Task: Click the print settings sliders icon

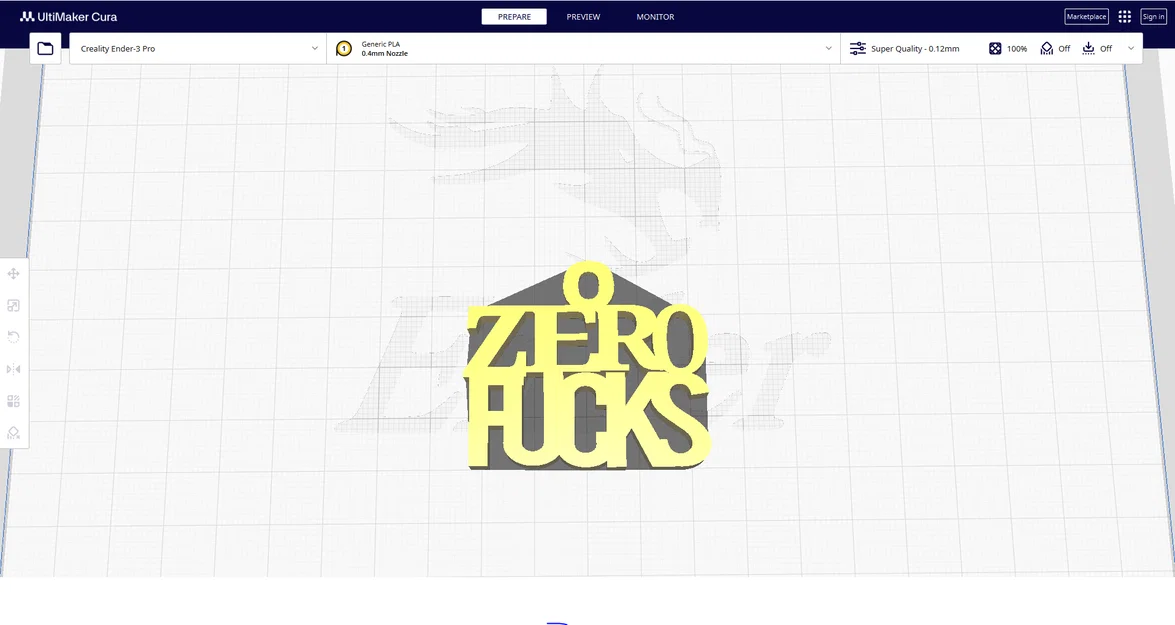Action: pos(857,49)
